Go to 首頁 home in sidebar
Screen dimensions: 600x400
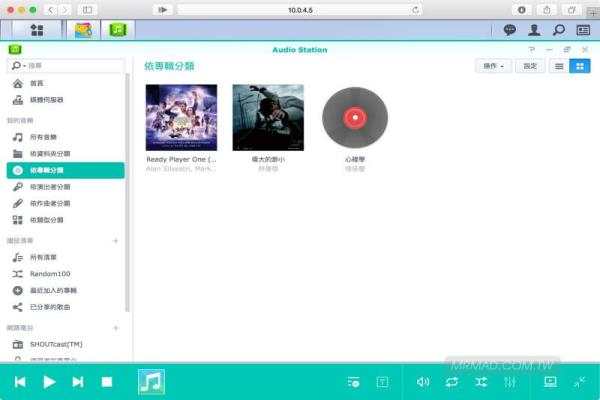coord(65,83)
